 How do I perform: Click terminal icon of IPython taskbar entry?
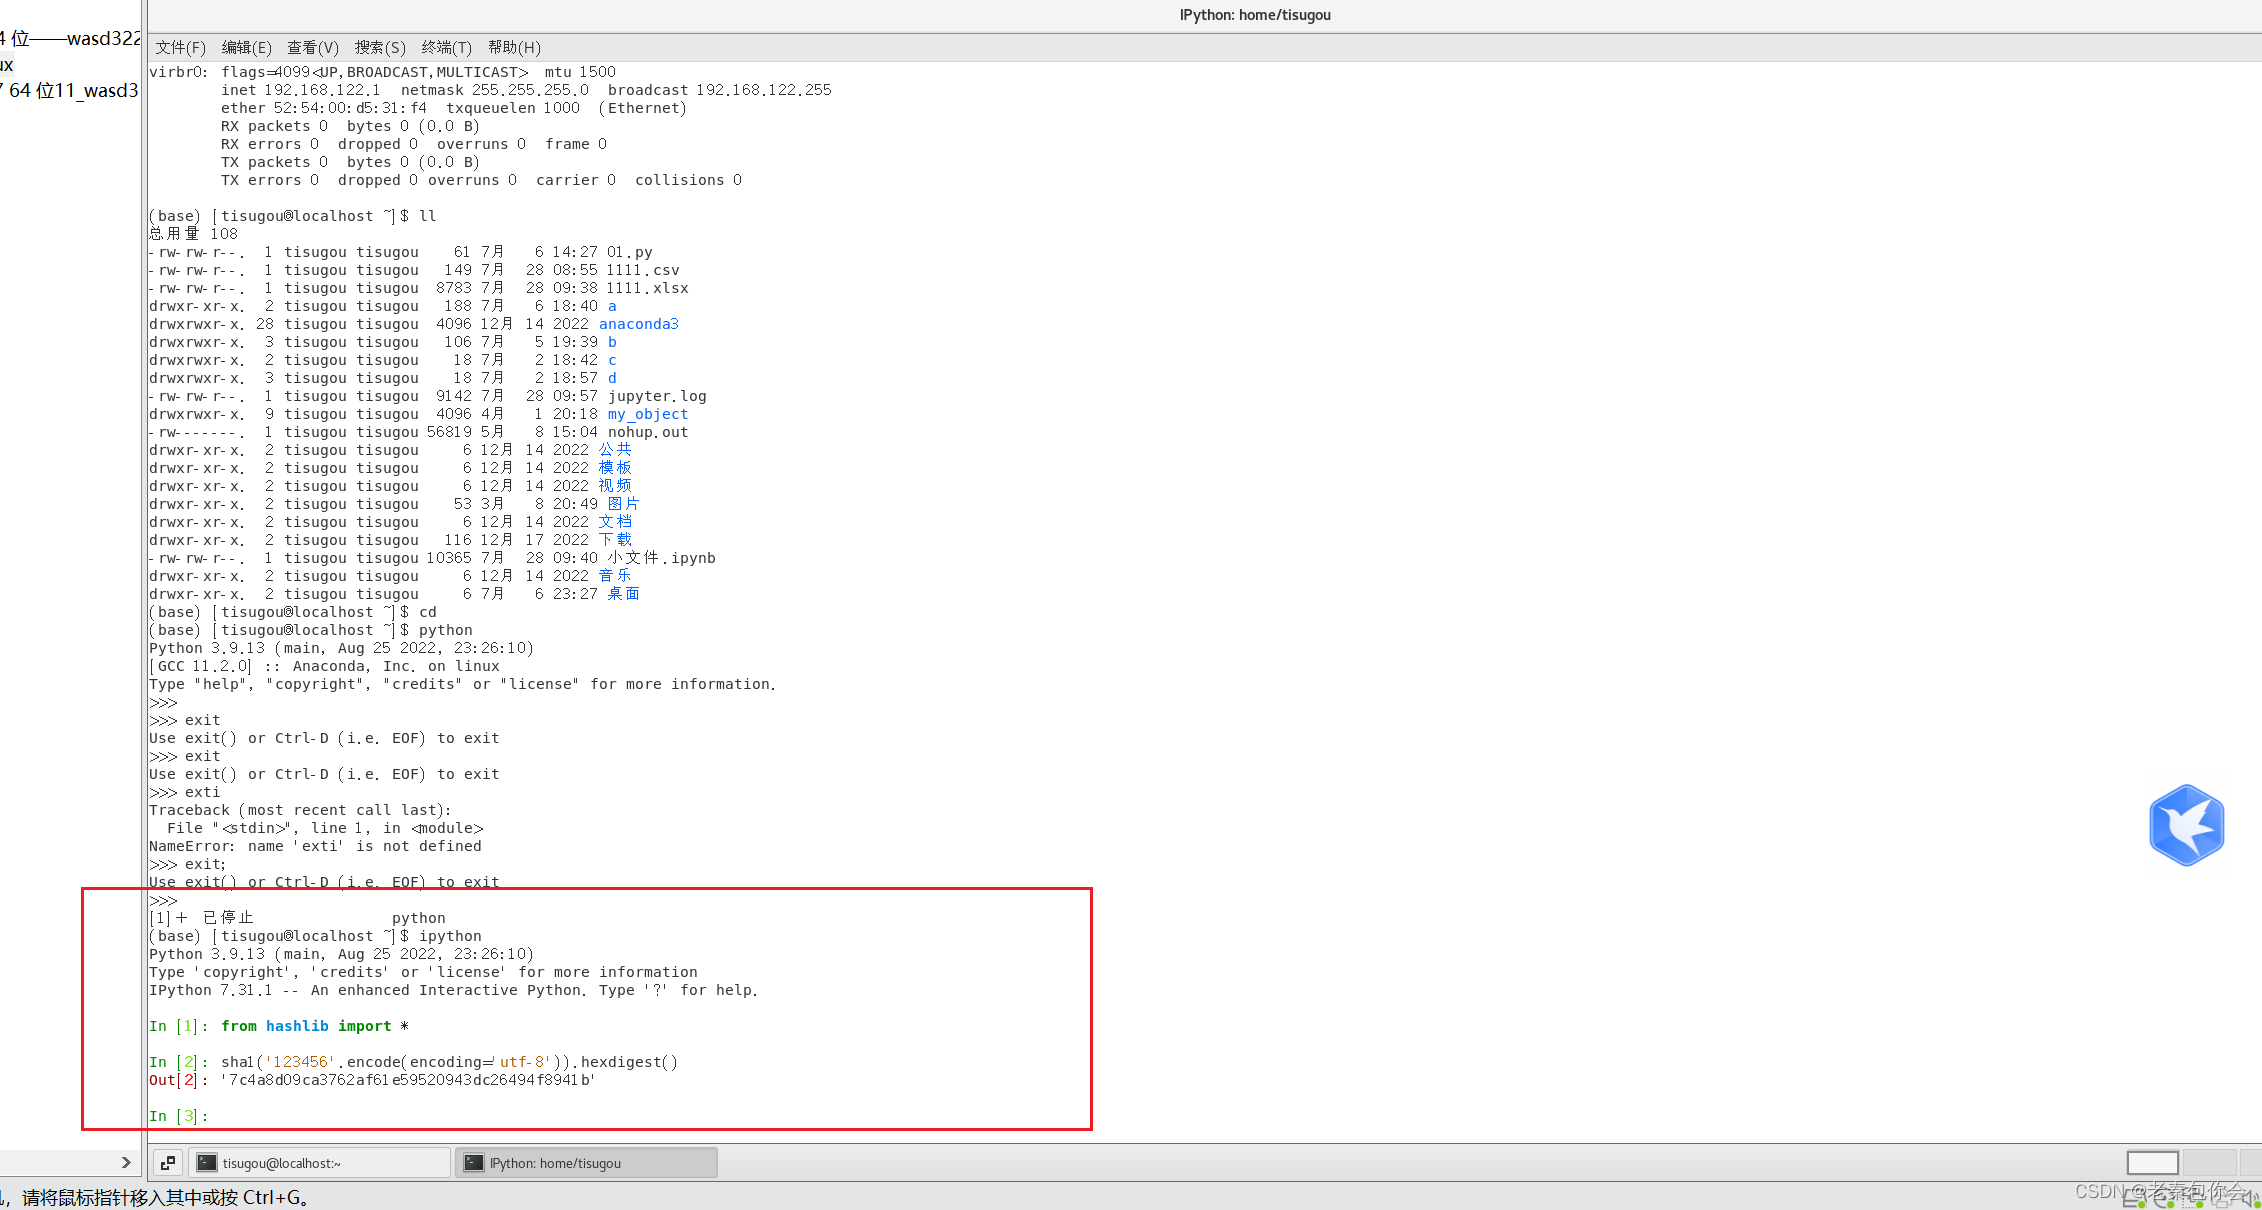coord(473,1163)
